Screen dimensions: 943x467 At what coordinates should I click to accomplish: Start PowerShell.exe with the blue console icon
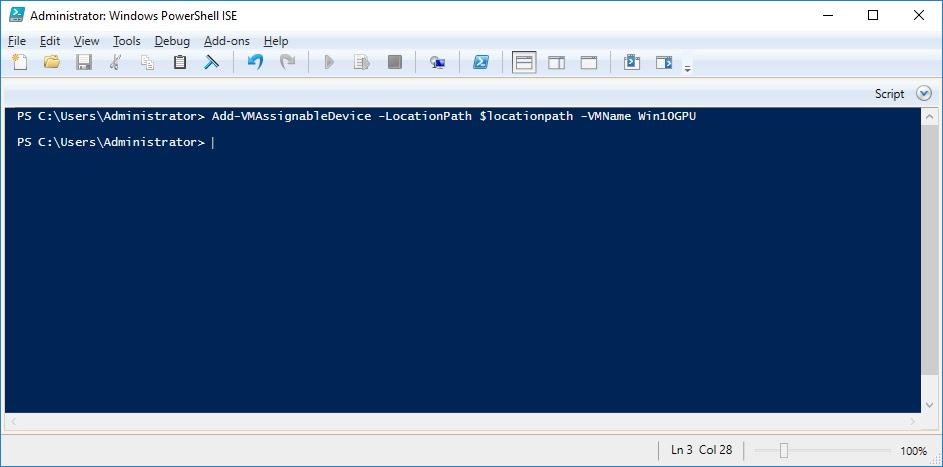tap(481, 62)
